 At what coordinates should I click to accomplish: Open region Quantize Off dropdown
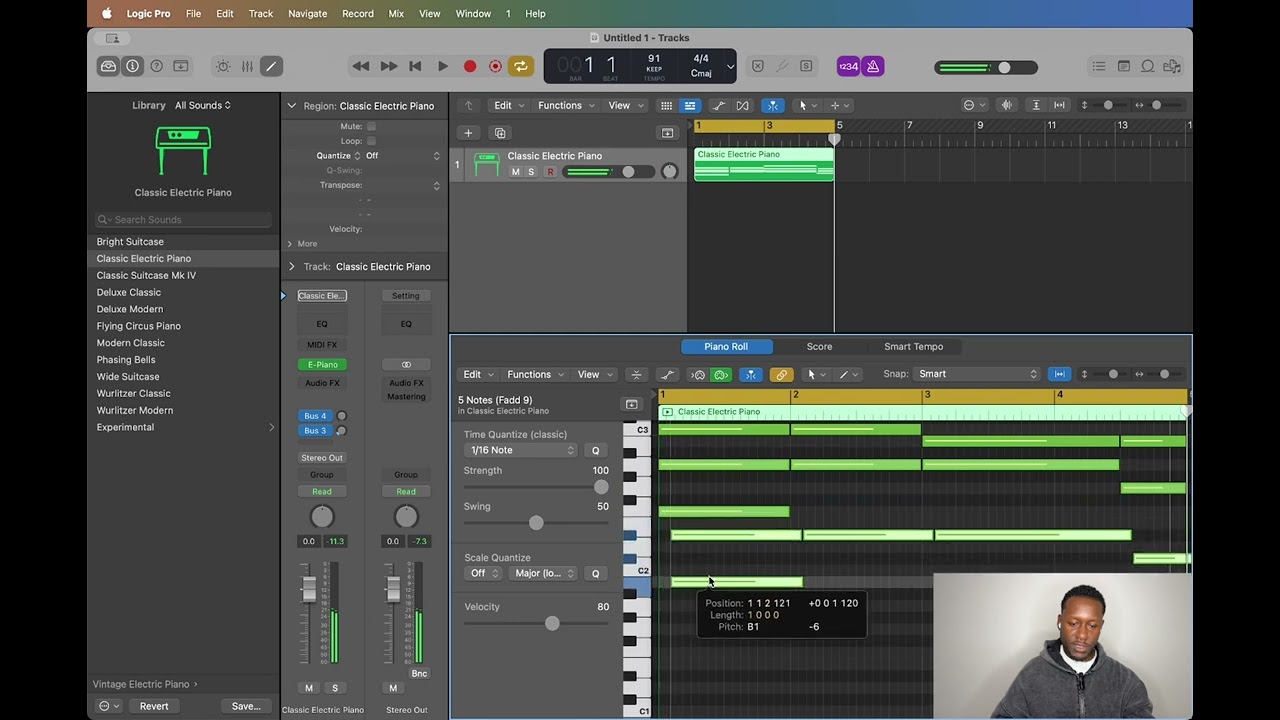tap(402, 156)
